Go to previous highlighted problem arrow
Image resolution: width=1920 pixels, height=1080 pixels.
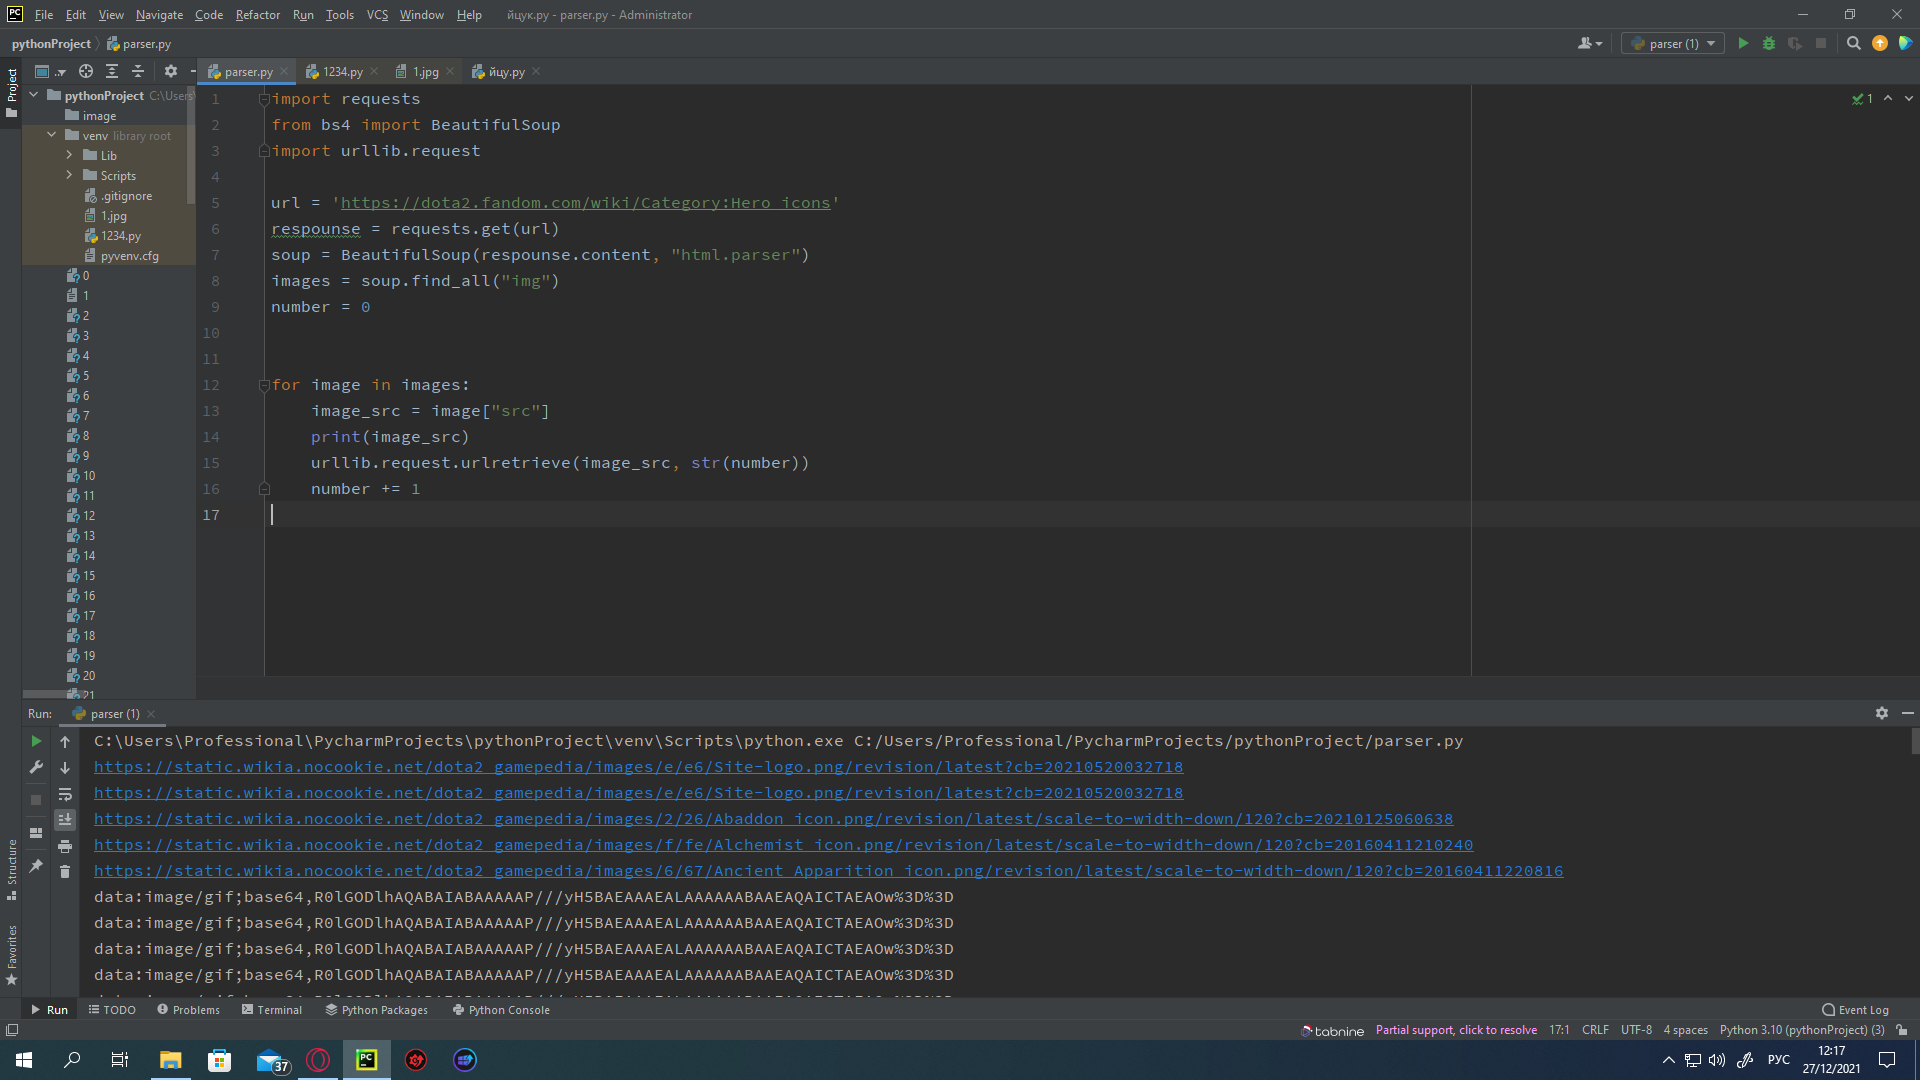click(1887, 98)
